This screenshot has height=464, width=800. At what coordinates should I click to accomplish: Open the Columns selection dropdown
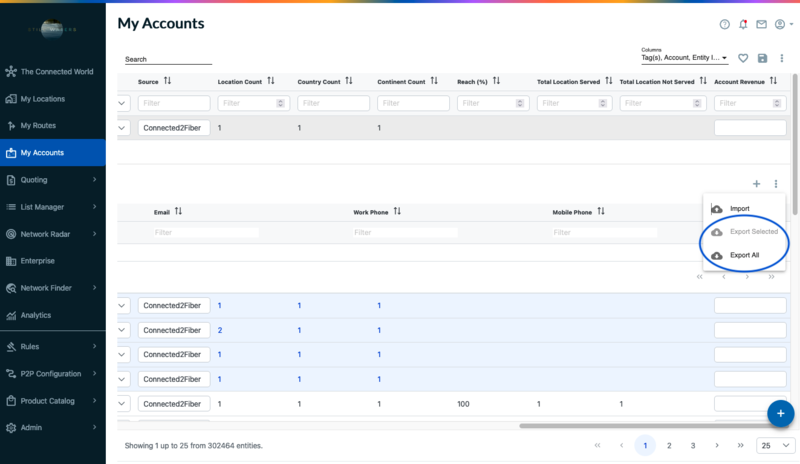(685, 58)
